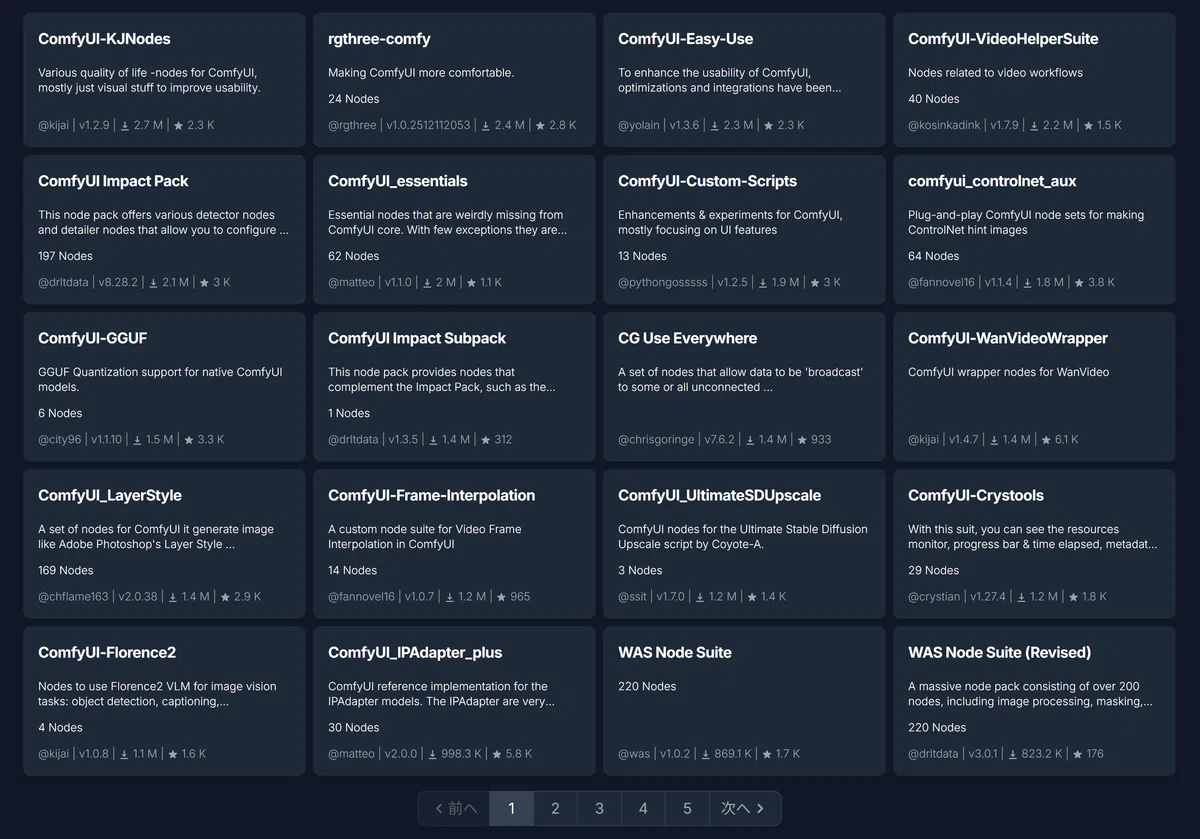This screenshot has height=839, width=1200.
Task: Open the ComfyUI_UltimateSDUpscale title
Action: [719, 495]
